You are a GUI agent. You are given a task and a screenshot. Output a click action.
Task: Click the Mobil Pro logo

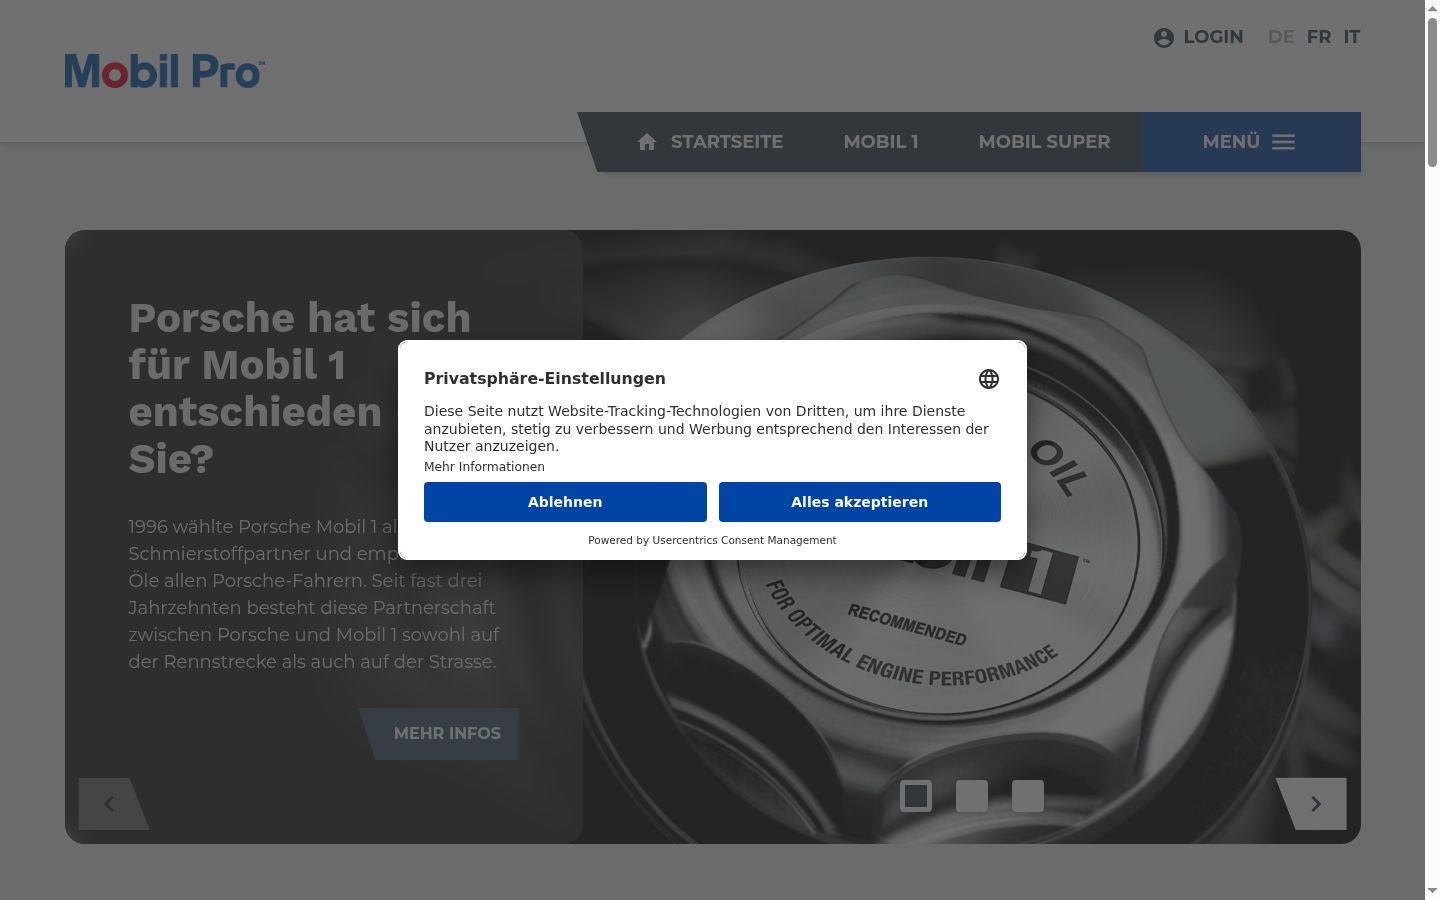165,71
